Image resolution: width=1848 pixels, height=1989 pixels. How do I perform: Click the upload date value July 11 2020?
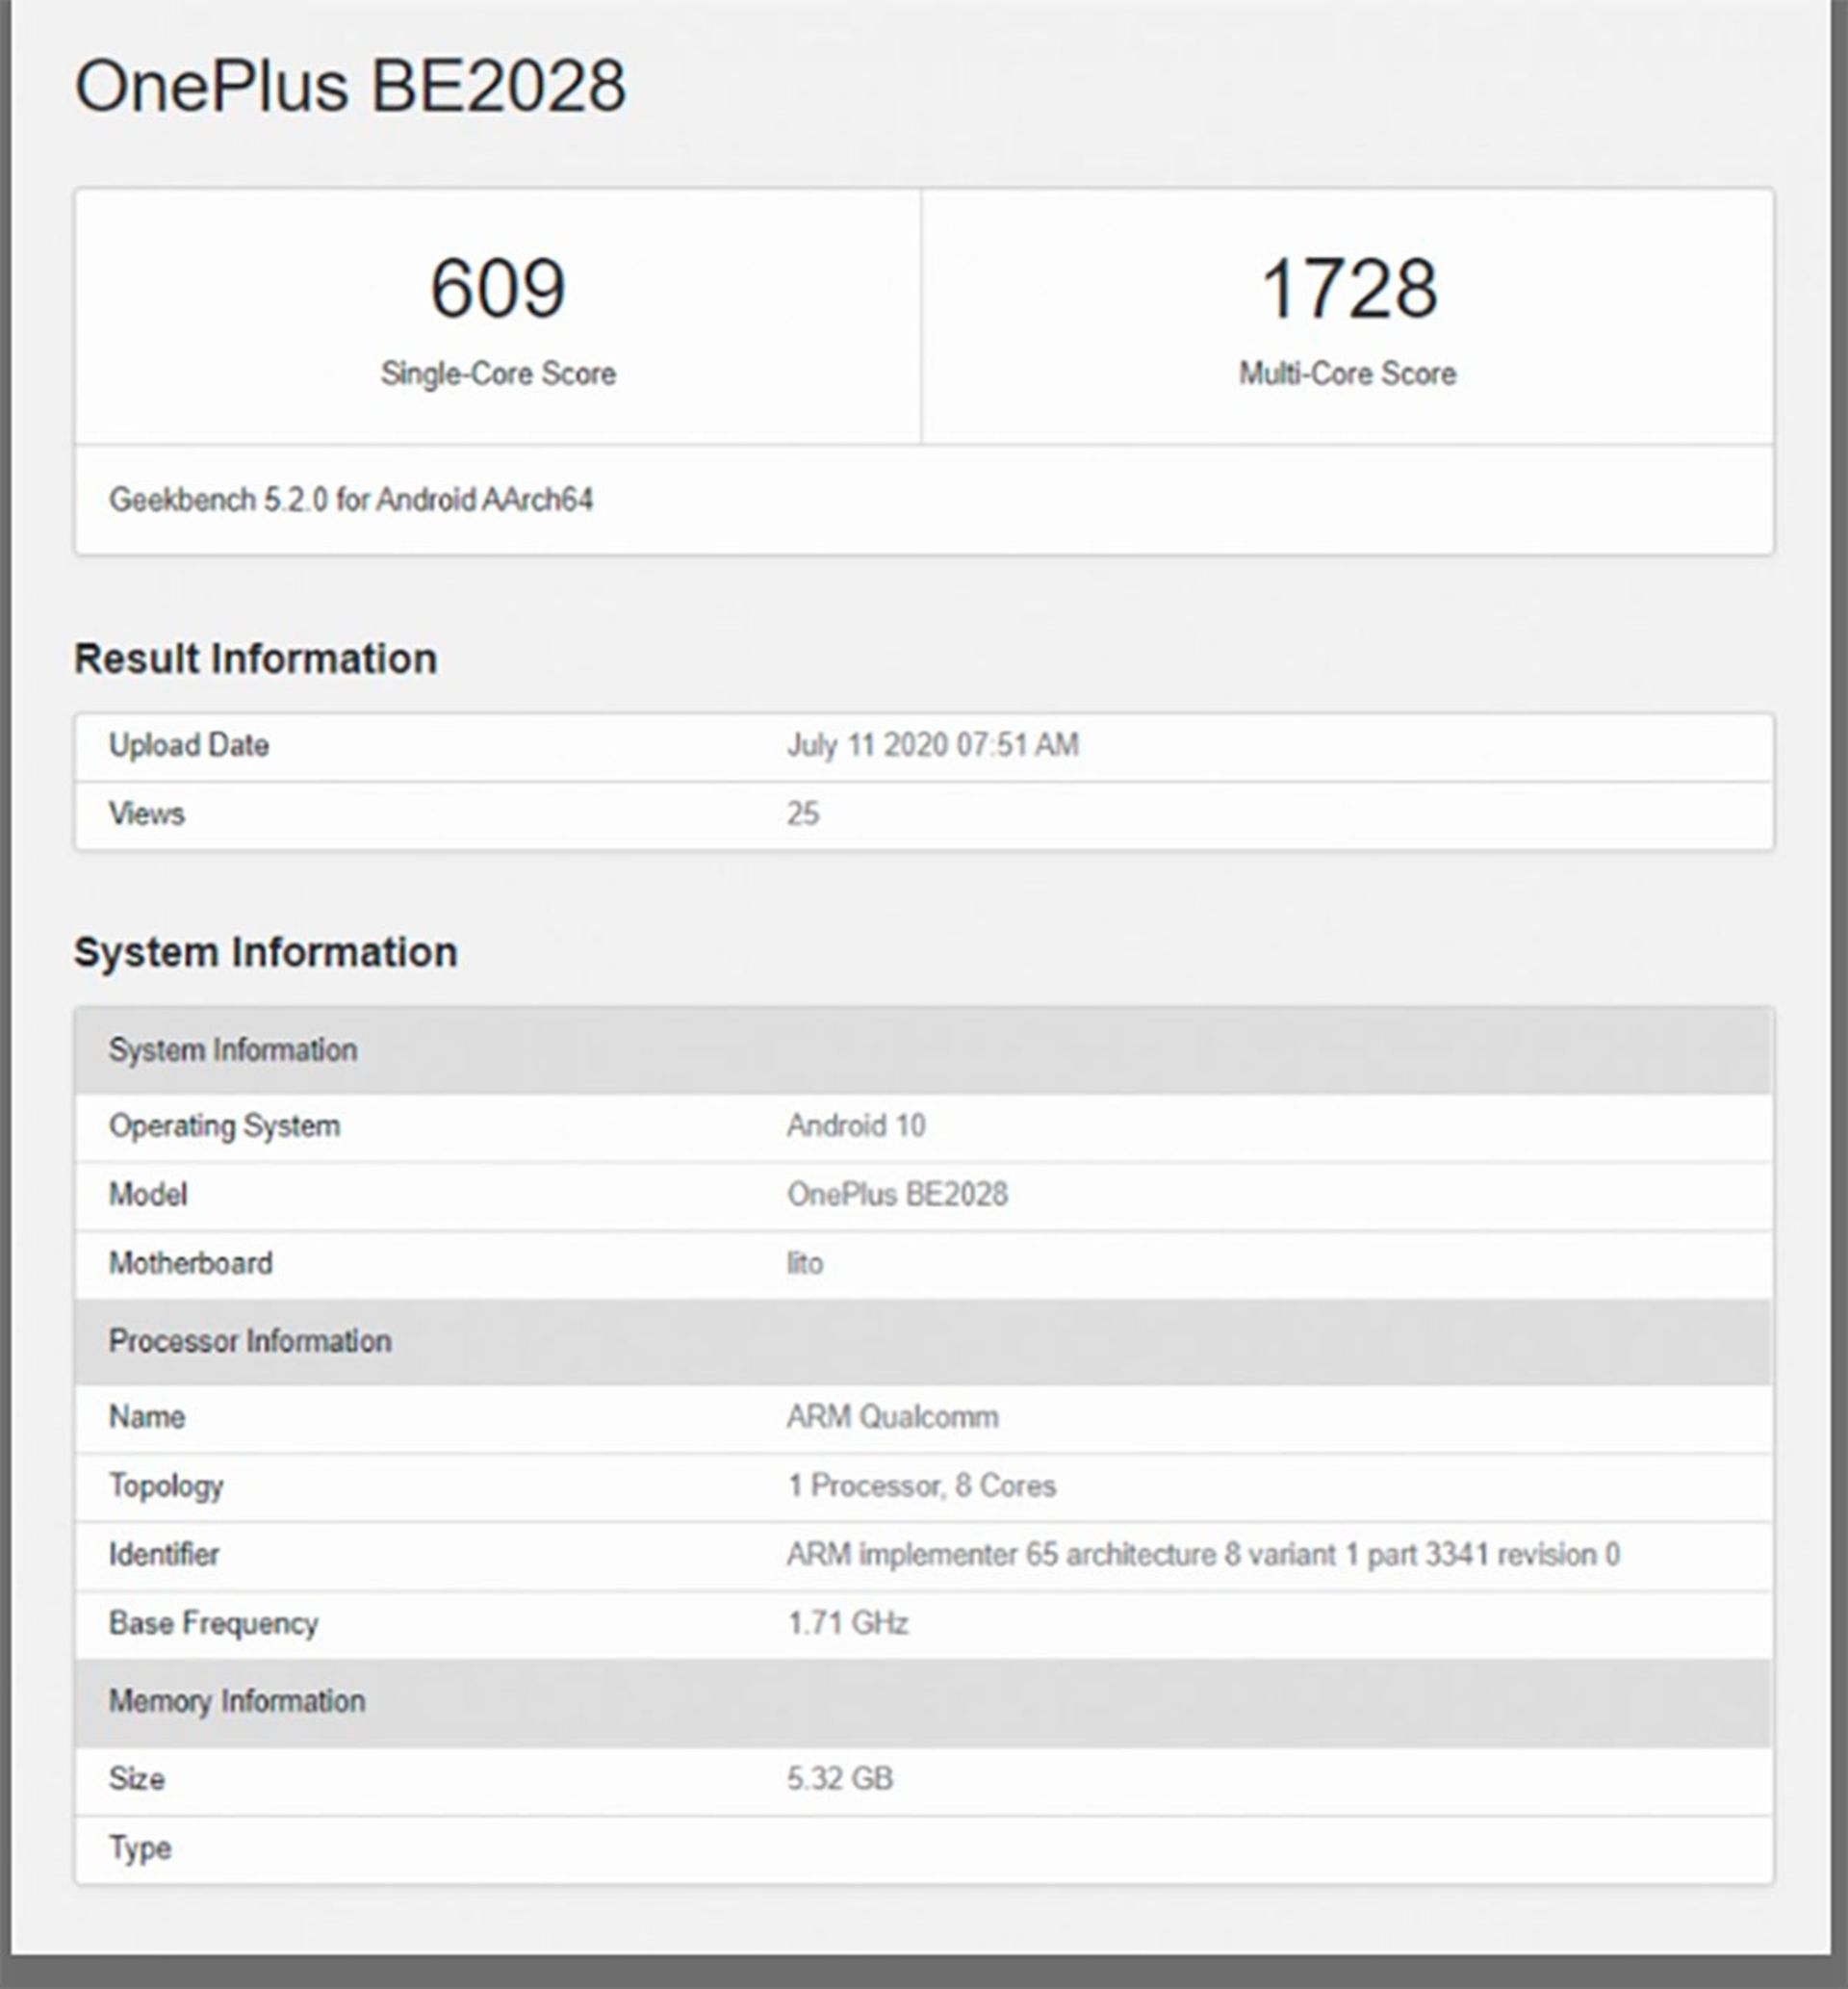(932, 745)
